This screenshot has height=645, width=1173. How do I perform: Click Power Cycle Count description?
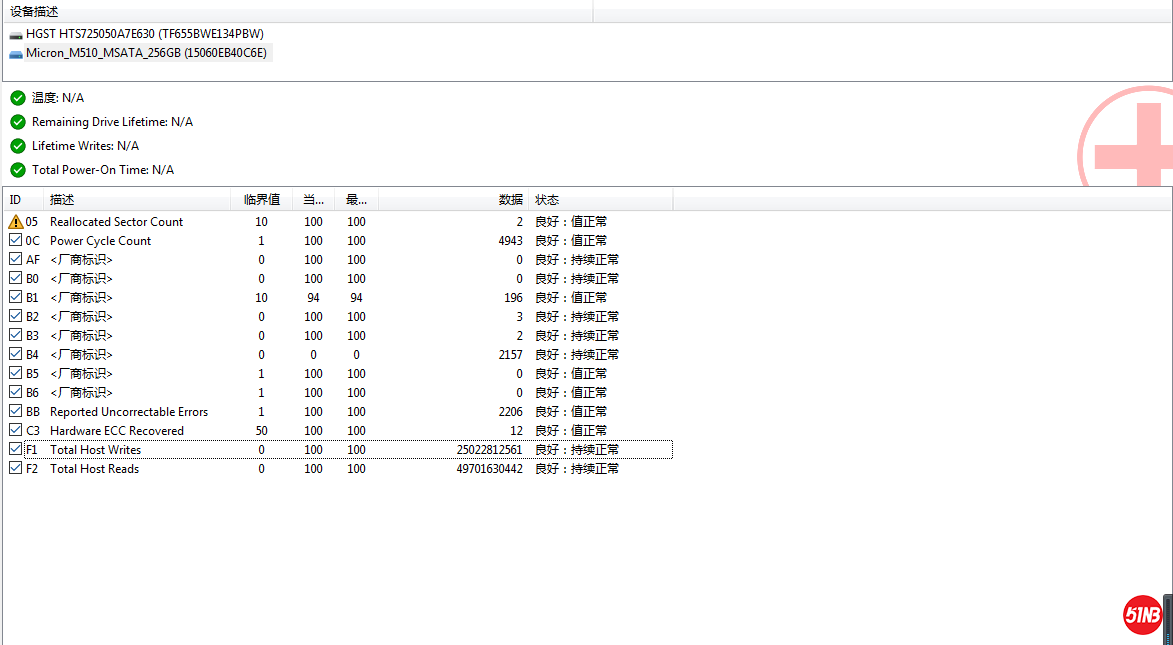point(100,241)
